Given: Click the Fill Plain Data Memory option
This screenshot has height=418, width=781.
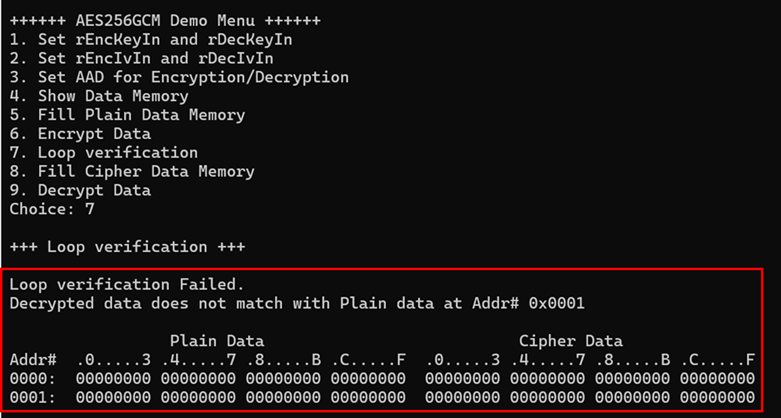Looking at the screenshot, I should click(x=127, y=115).
